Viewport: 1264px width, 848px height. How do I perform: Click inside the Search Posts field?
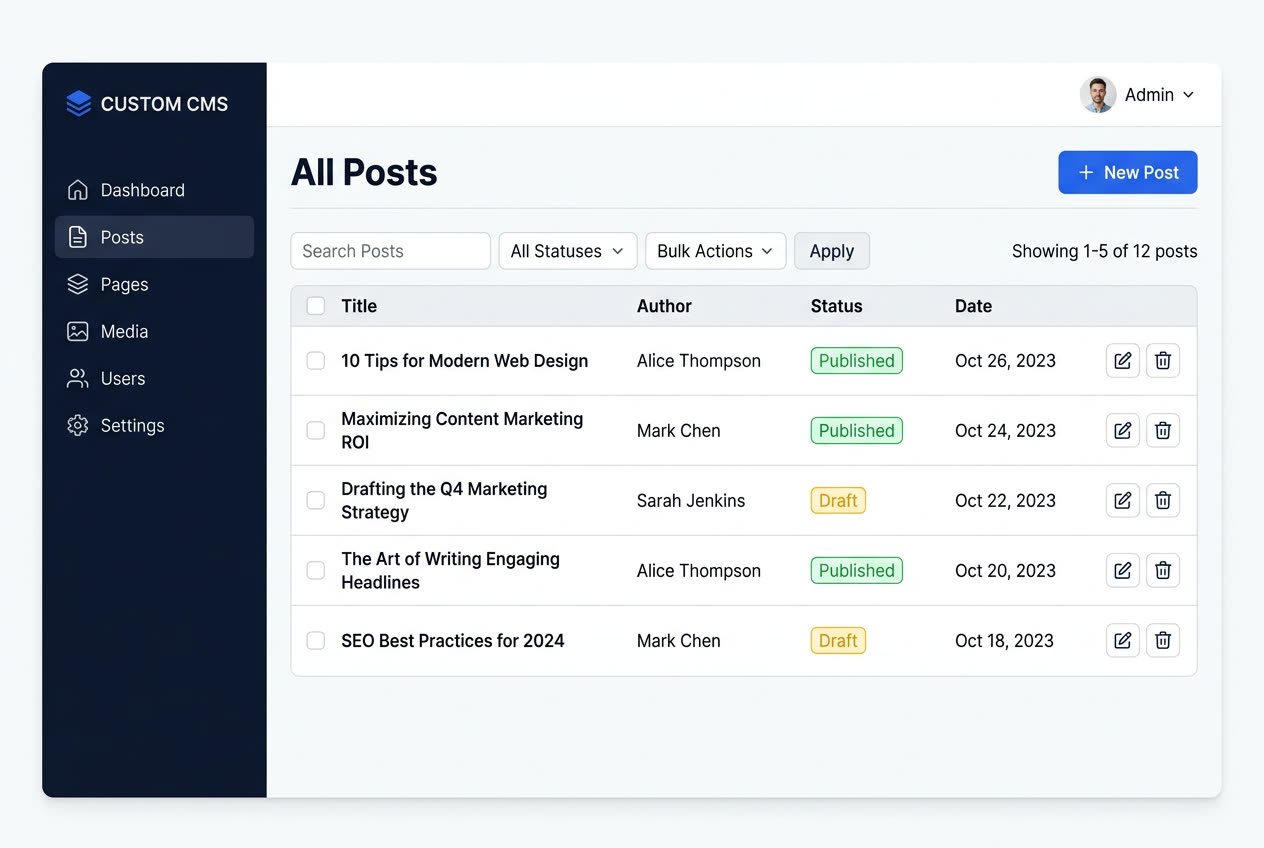click(x=390, y=251)
